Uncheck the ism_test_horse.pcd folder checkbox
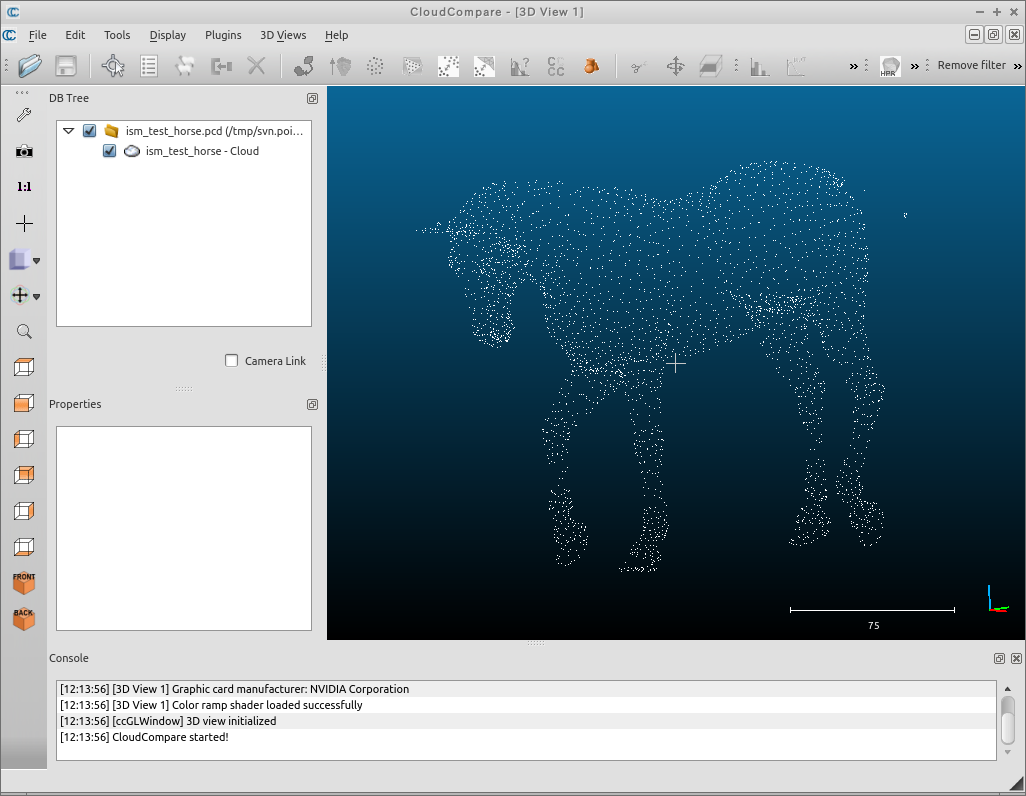Screen dimensions: 1026x796 (90, 131)
